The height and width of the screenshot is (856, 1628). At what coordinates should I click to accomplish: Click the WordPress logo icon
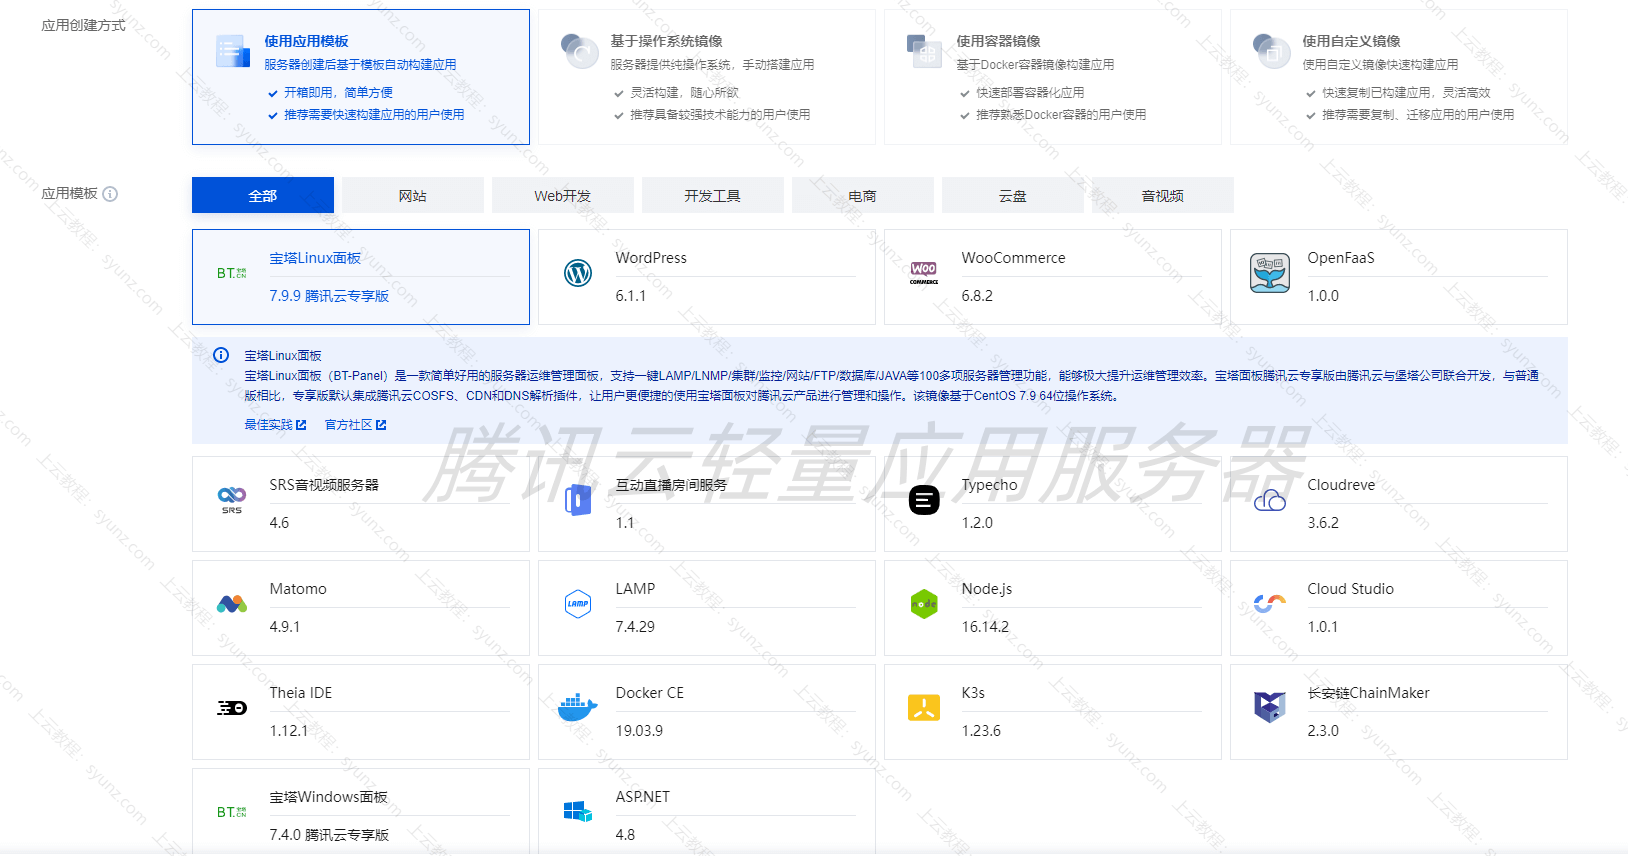[x=578, y=272]
